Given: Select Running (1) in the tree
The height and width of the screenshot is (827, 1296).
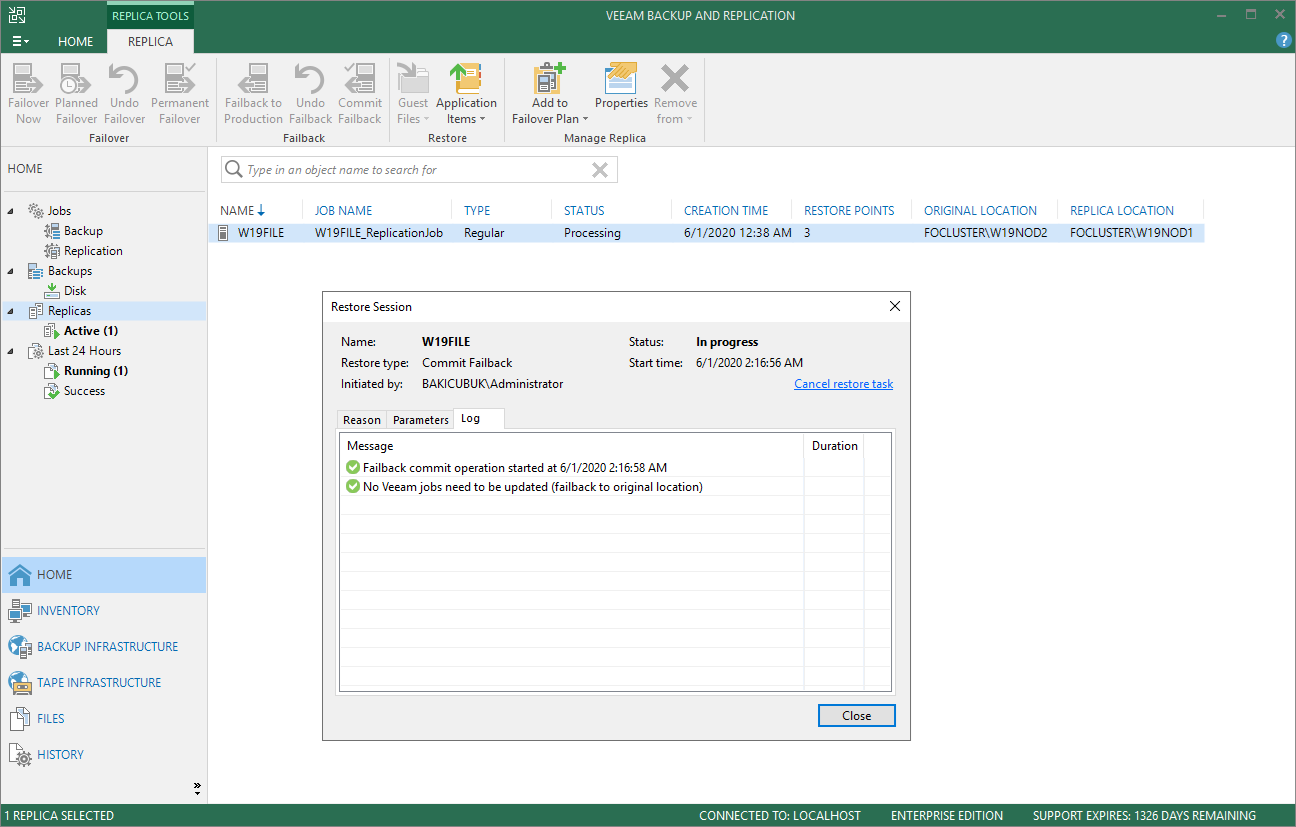Looking at the screenshot, I should [x=96, y=371].
